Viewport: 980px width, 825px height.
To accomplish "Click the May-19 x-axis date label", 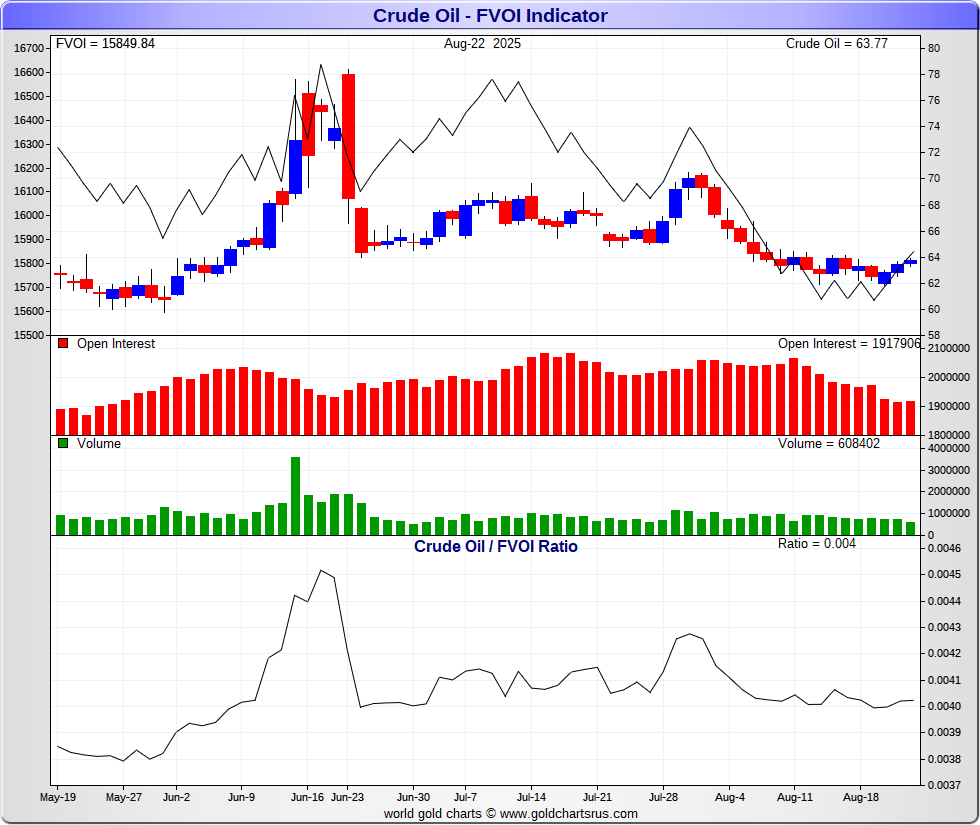I will click(x=58, y=798).
